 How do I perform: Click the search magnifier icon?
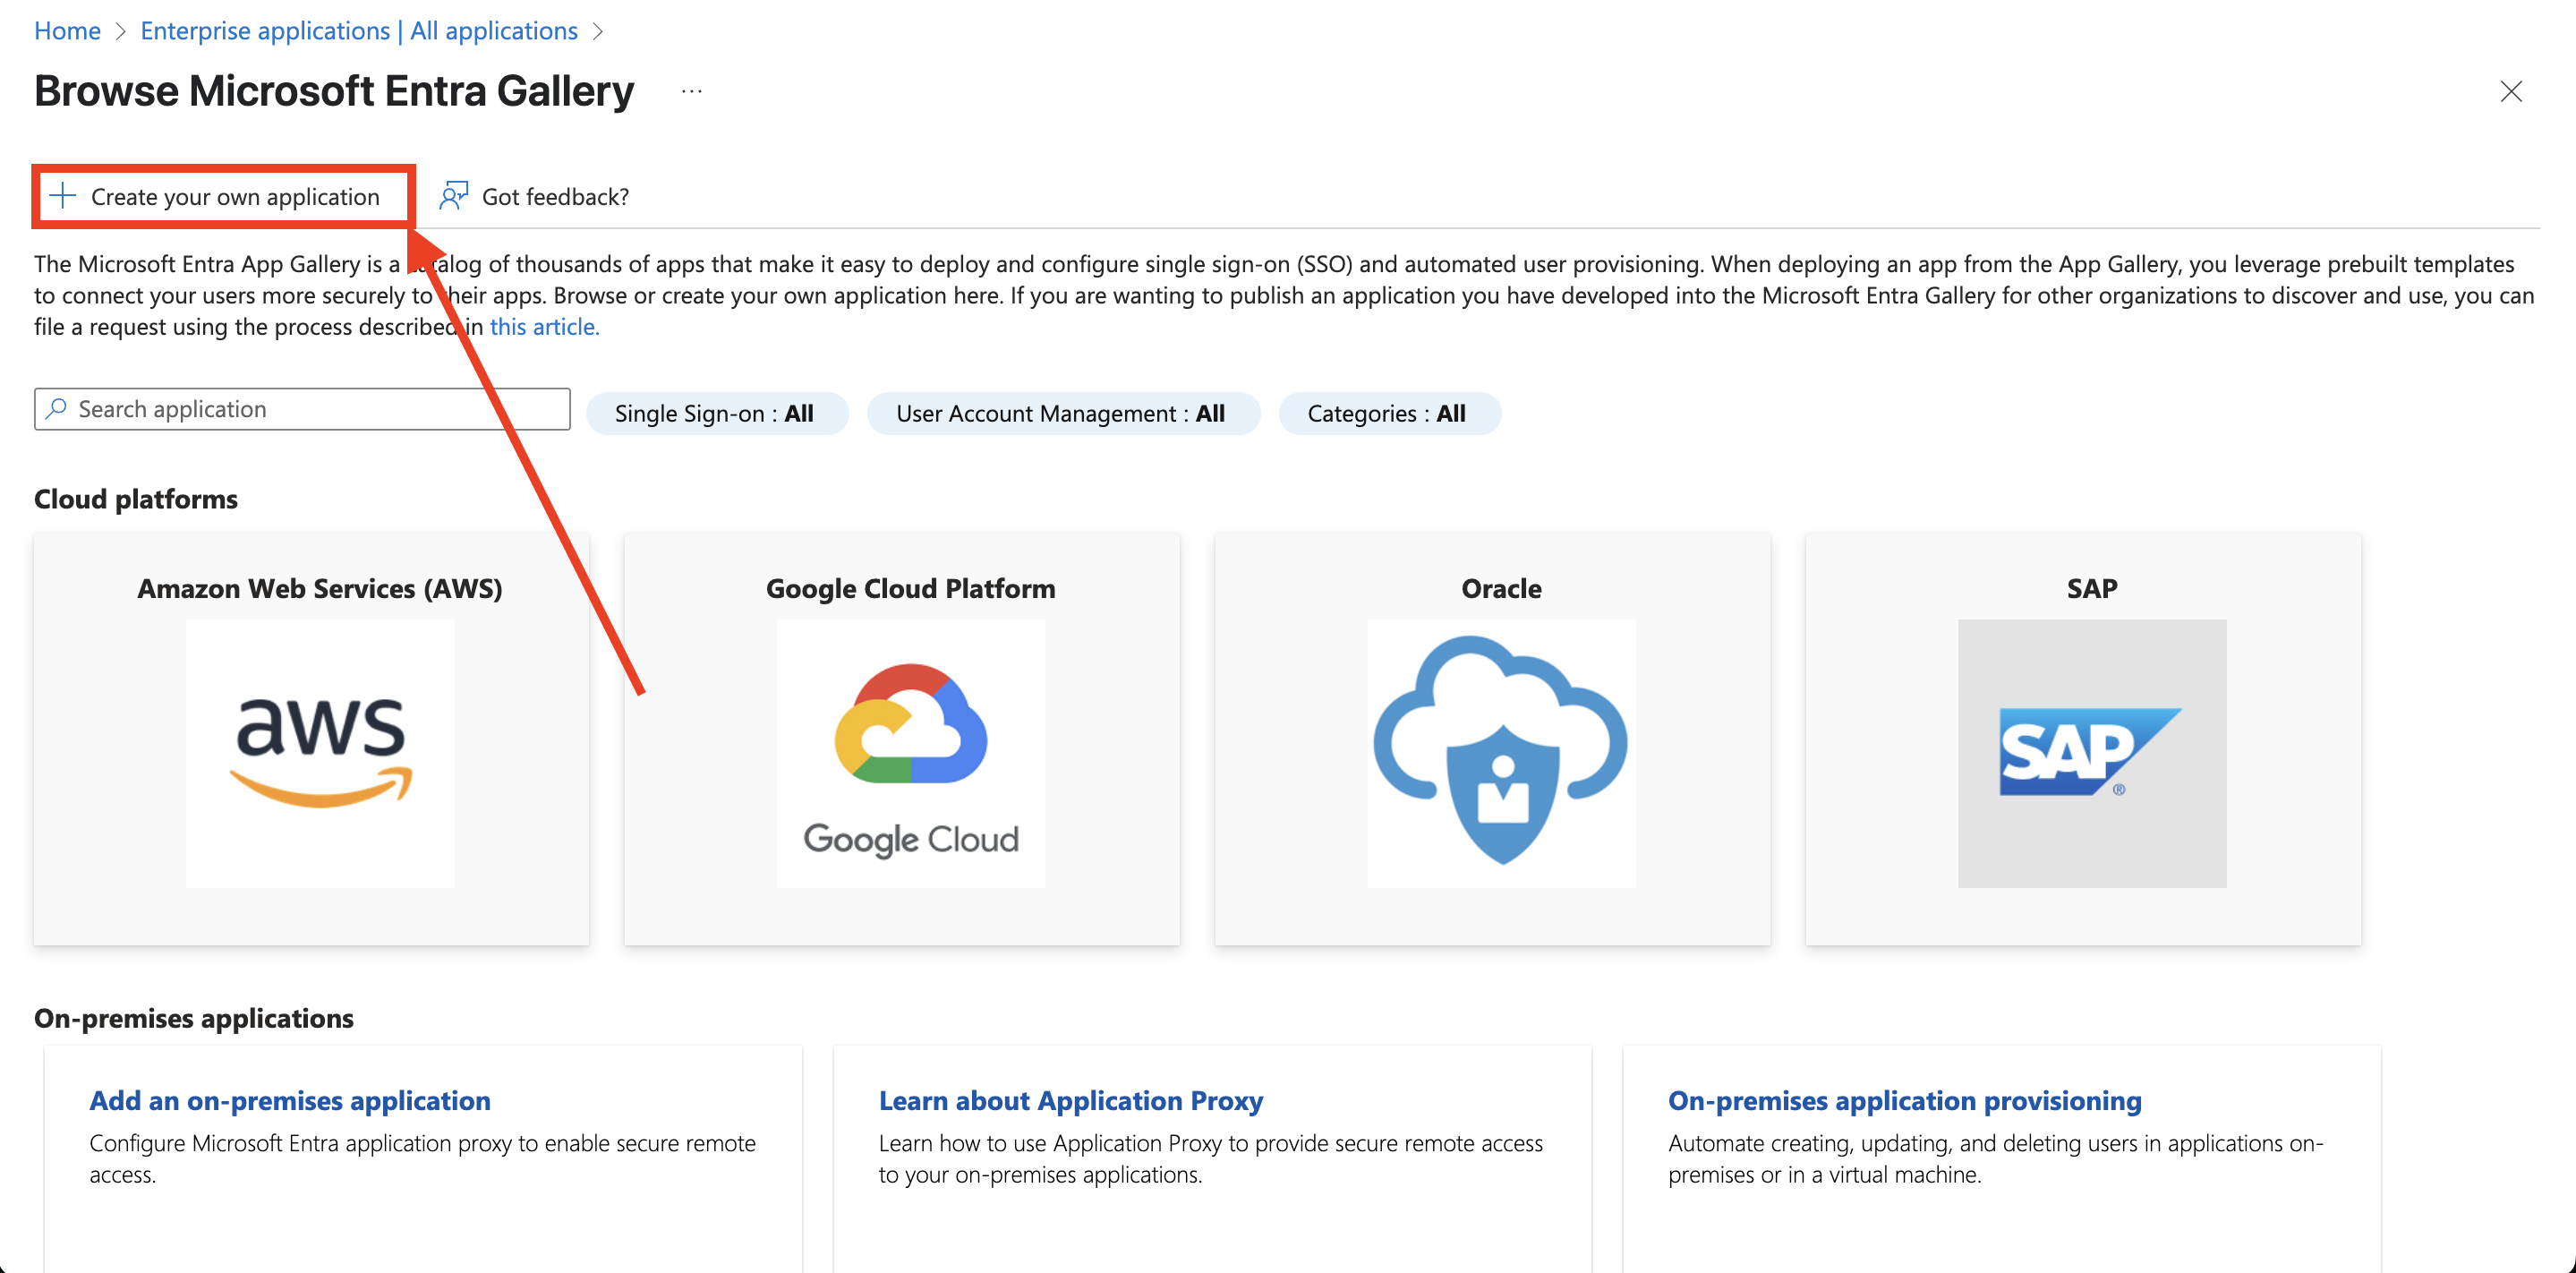tap(57, 408)
